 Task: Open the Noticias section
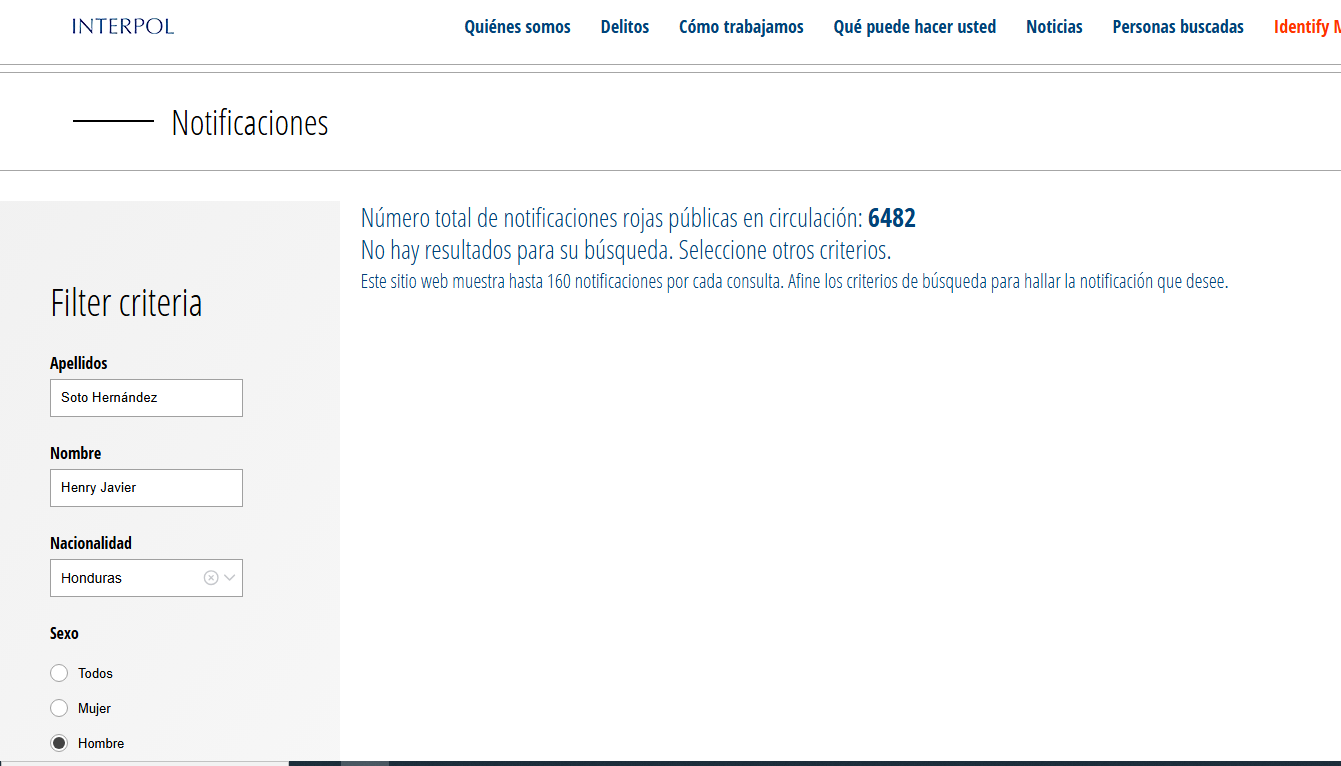click(x=1054, y=27)
